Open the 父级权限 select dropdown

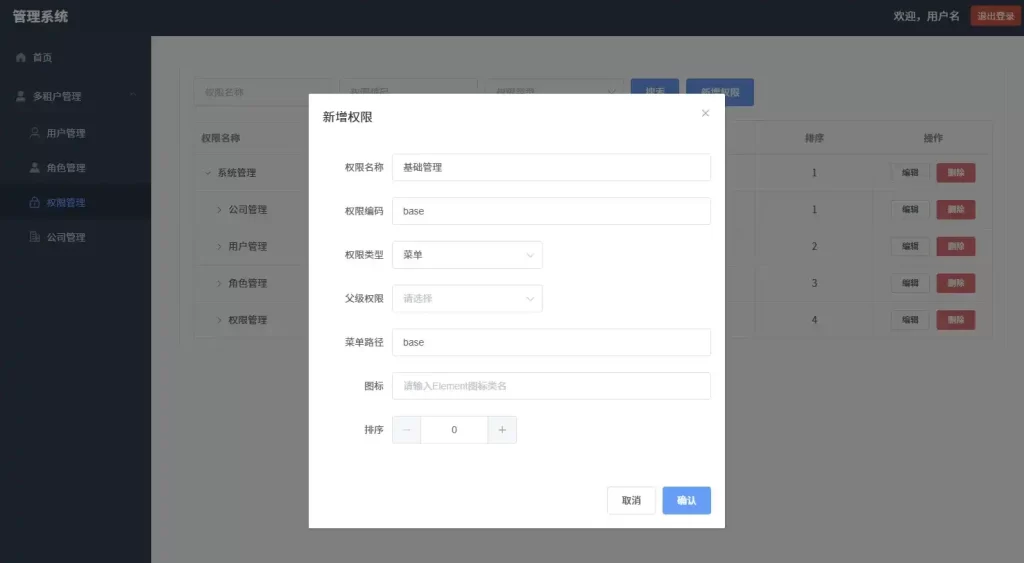coord(467,298)
